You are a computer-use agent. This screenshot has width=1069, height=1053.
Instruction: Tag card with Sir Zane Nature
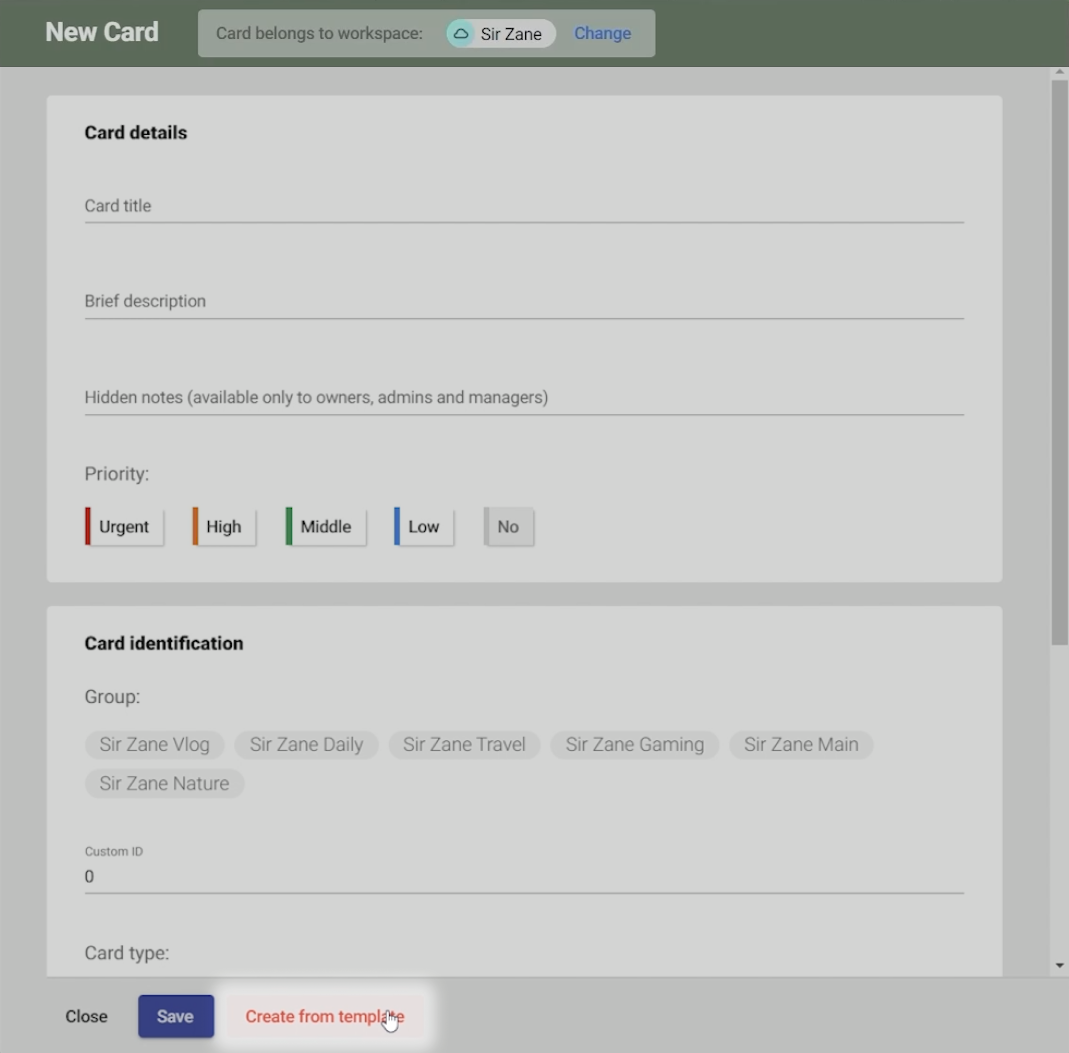click(x=164, y=784)
